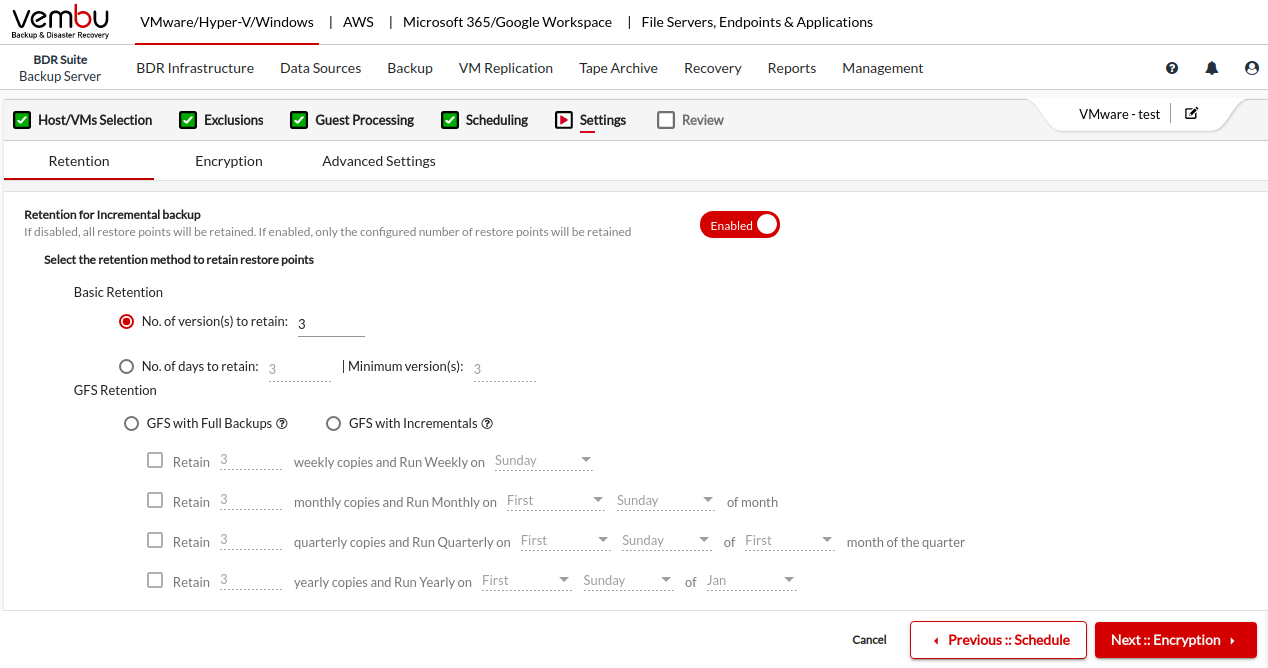Open the Recovery menu

(712, 68)
